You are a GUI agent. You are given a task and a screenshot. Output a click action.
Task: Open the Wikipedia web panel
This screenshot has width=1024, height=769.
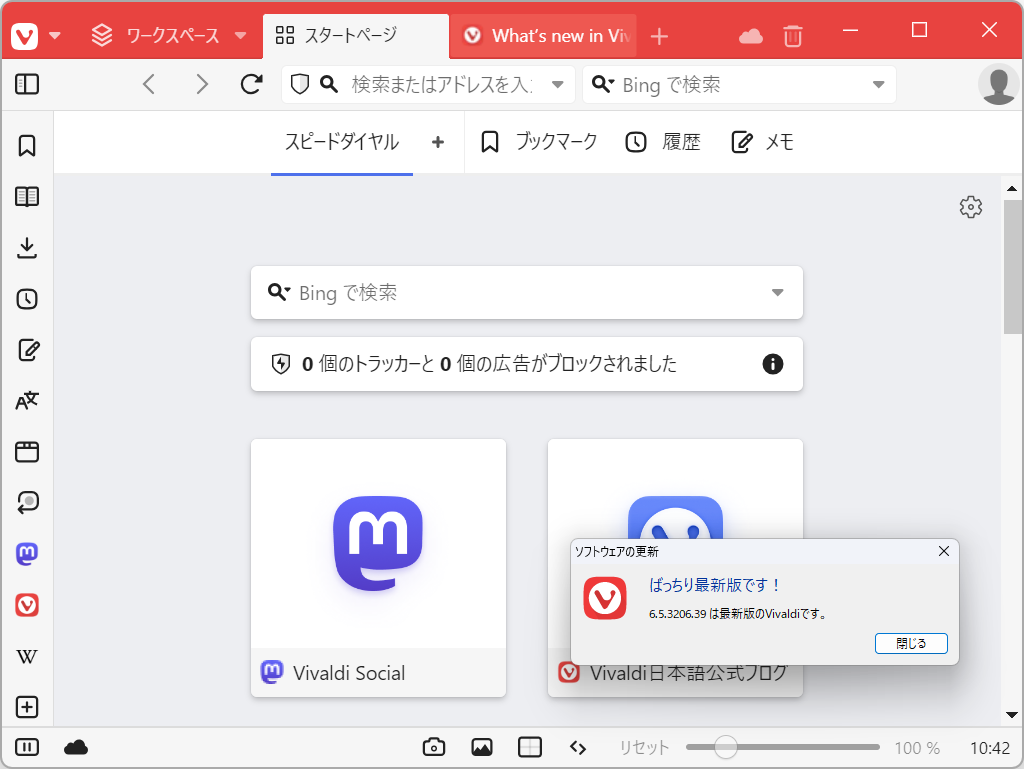(x=27, y=656)
